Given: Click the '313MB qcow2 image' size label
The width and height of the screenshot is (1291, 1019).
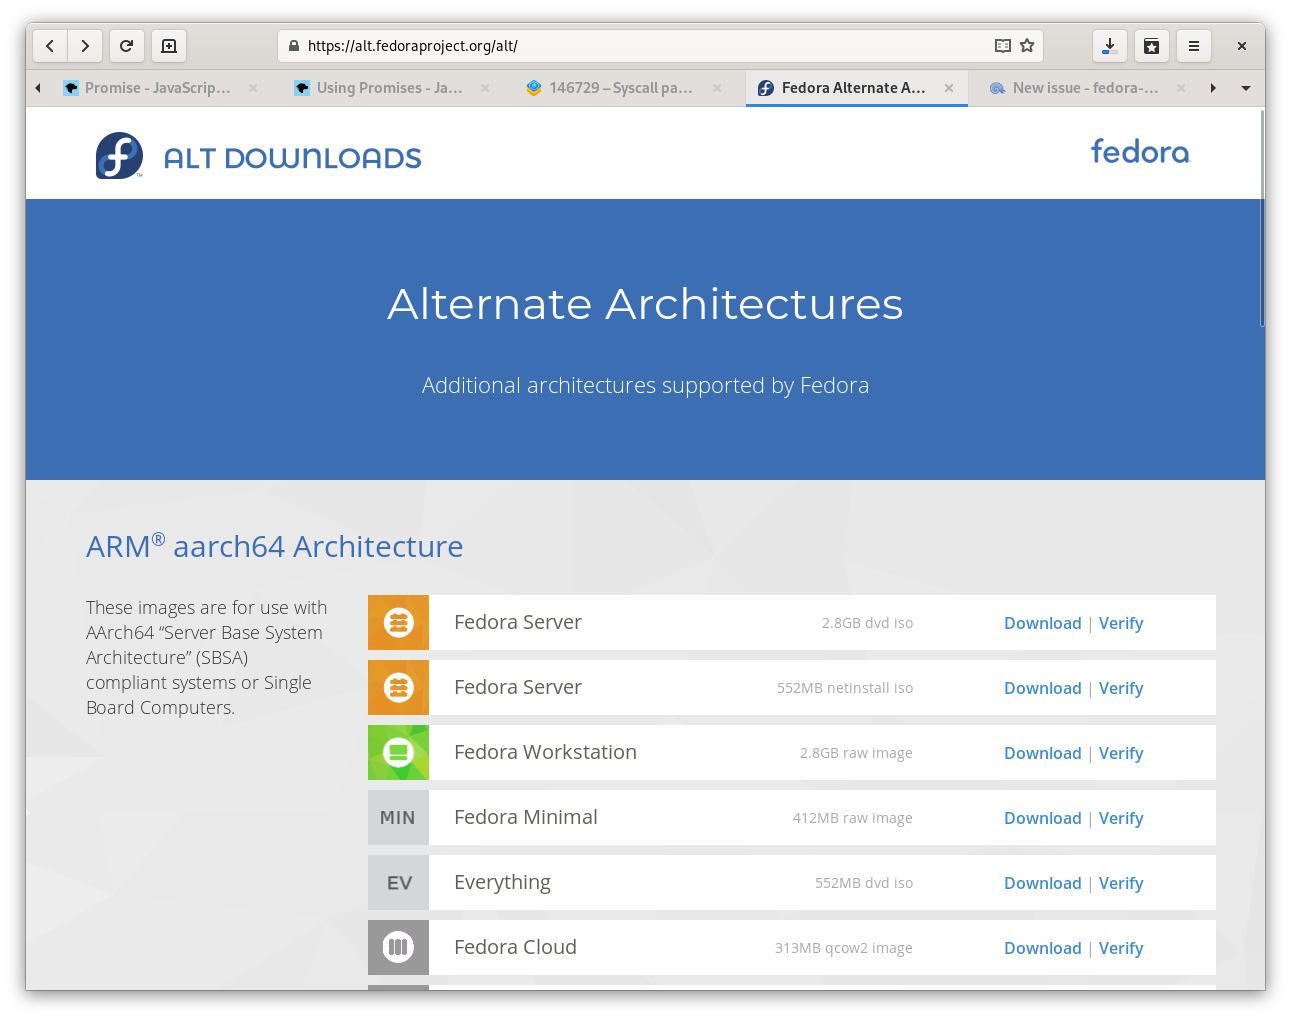Looking at the screenshot, I should (844, 948).
